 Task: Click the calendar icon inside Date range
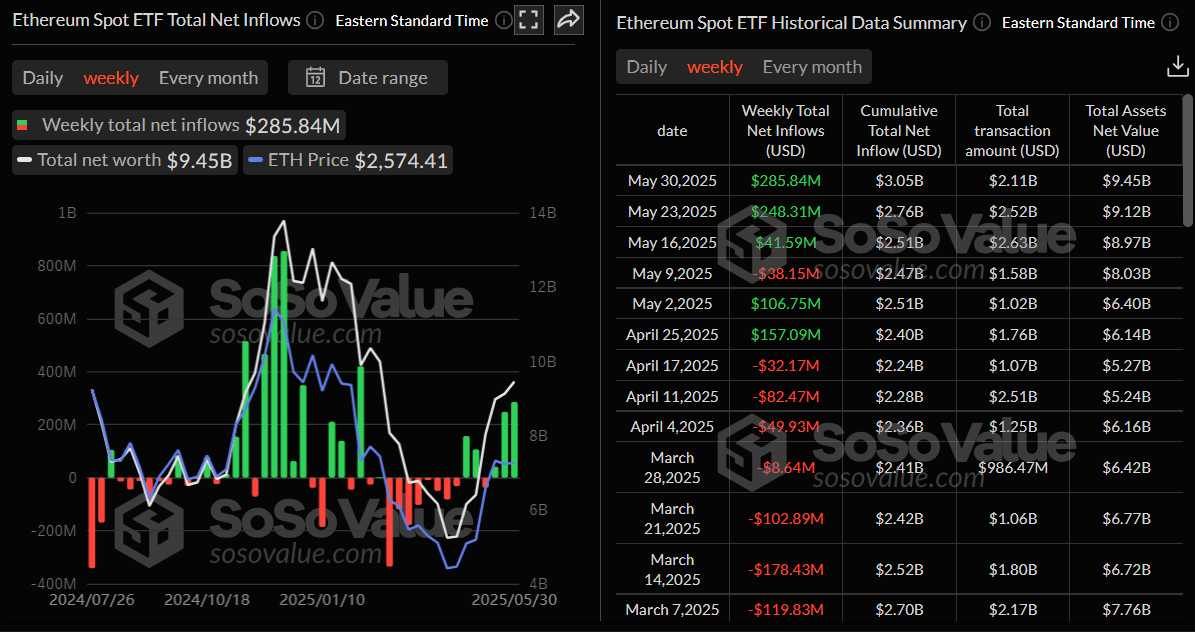click(315, 77)
